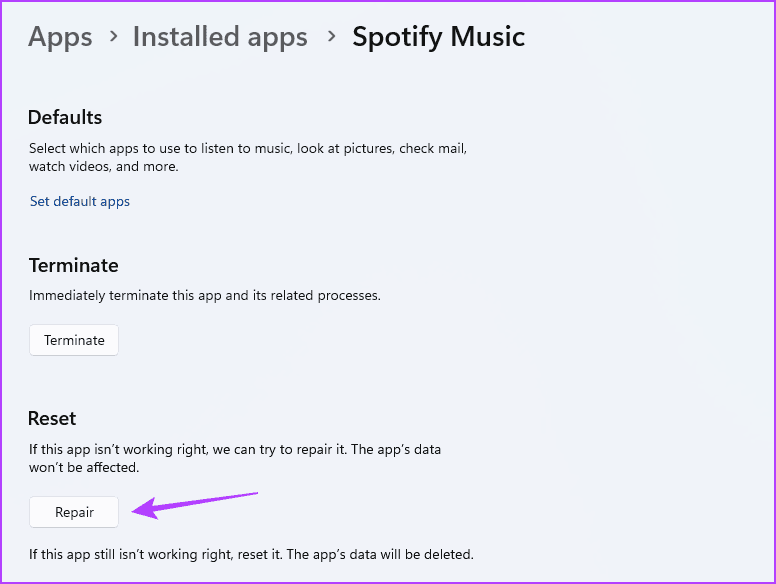Viewport: 776px width, 584px height.
Task: Click the word 'Spotify' in the title
Action: coord(399,37)
